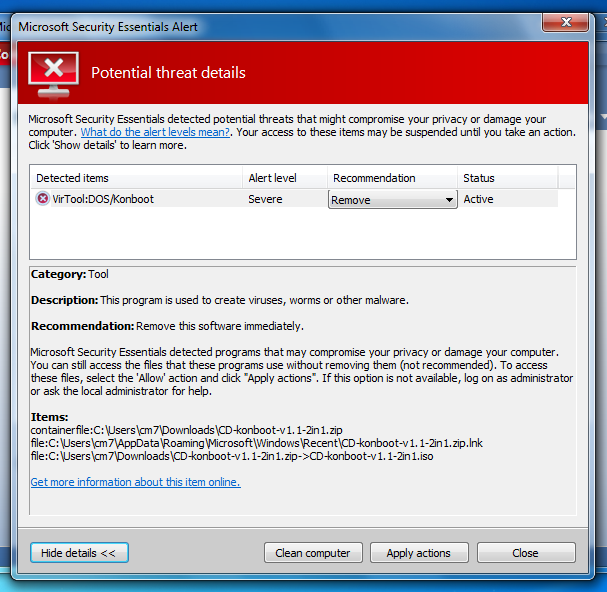Click the red threat icon beside VirTool:DOS/Konboot
This screenshot has height=592, width=607.
click(42, 199)
